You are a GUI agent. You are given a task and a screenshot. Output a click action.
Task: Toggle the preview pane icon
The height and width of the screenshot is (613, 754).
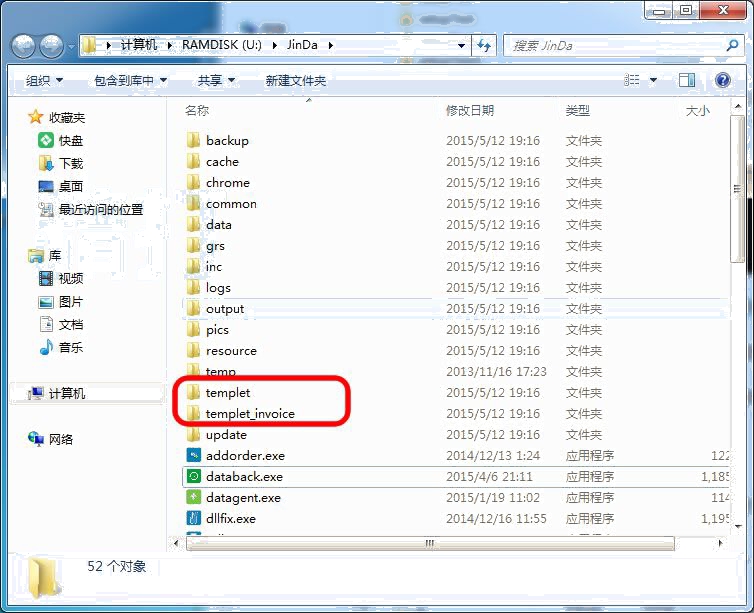[x=687, y=81]
